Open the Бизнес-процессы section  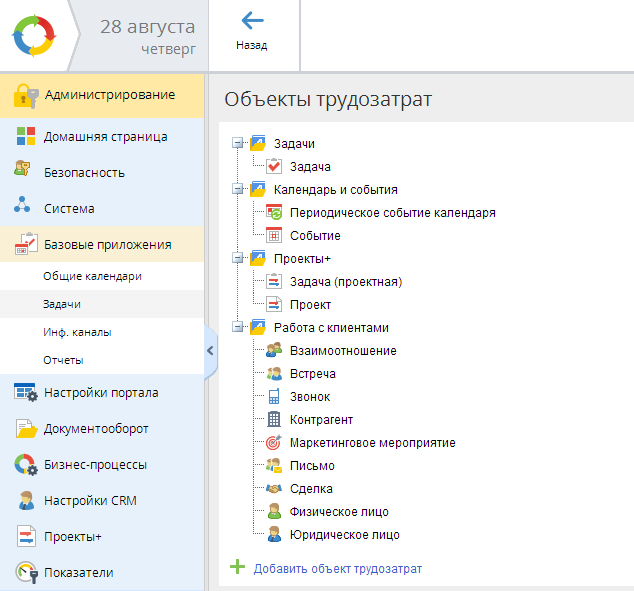[94, 465]
